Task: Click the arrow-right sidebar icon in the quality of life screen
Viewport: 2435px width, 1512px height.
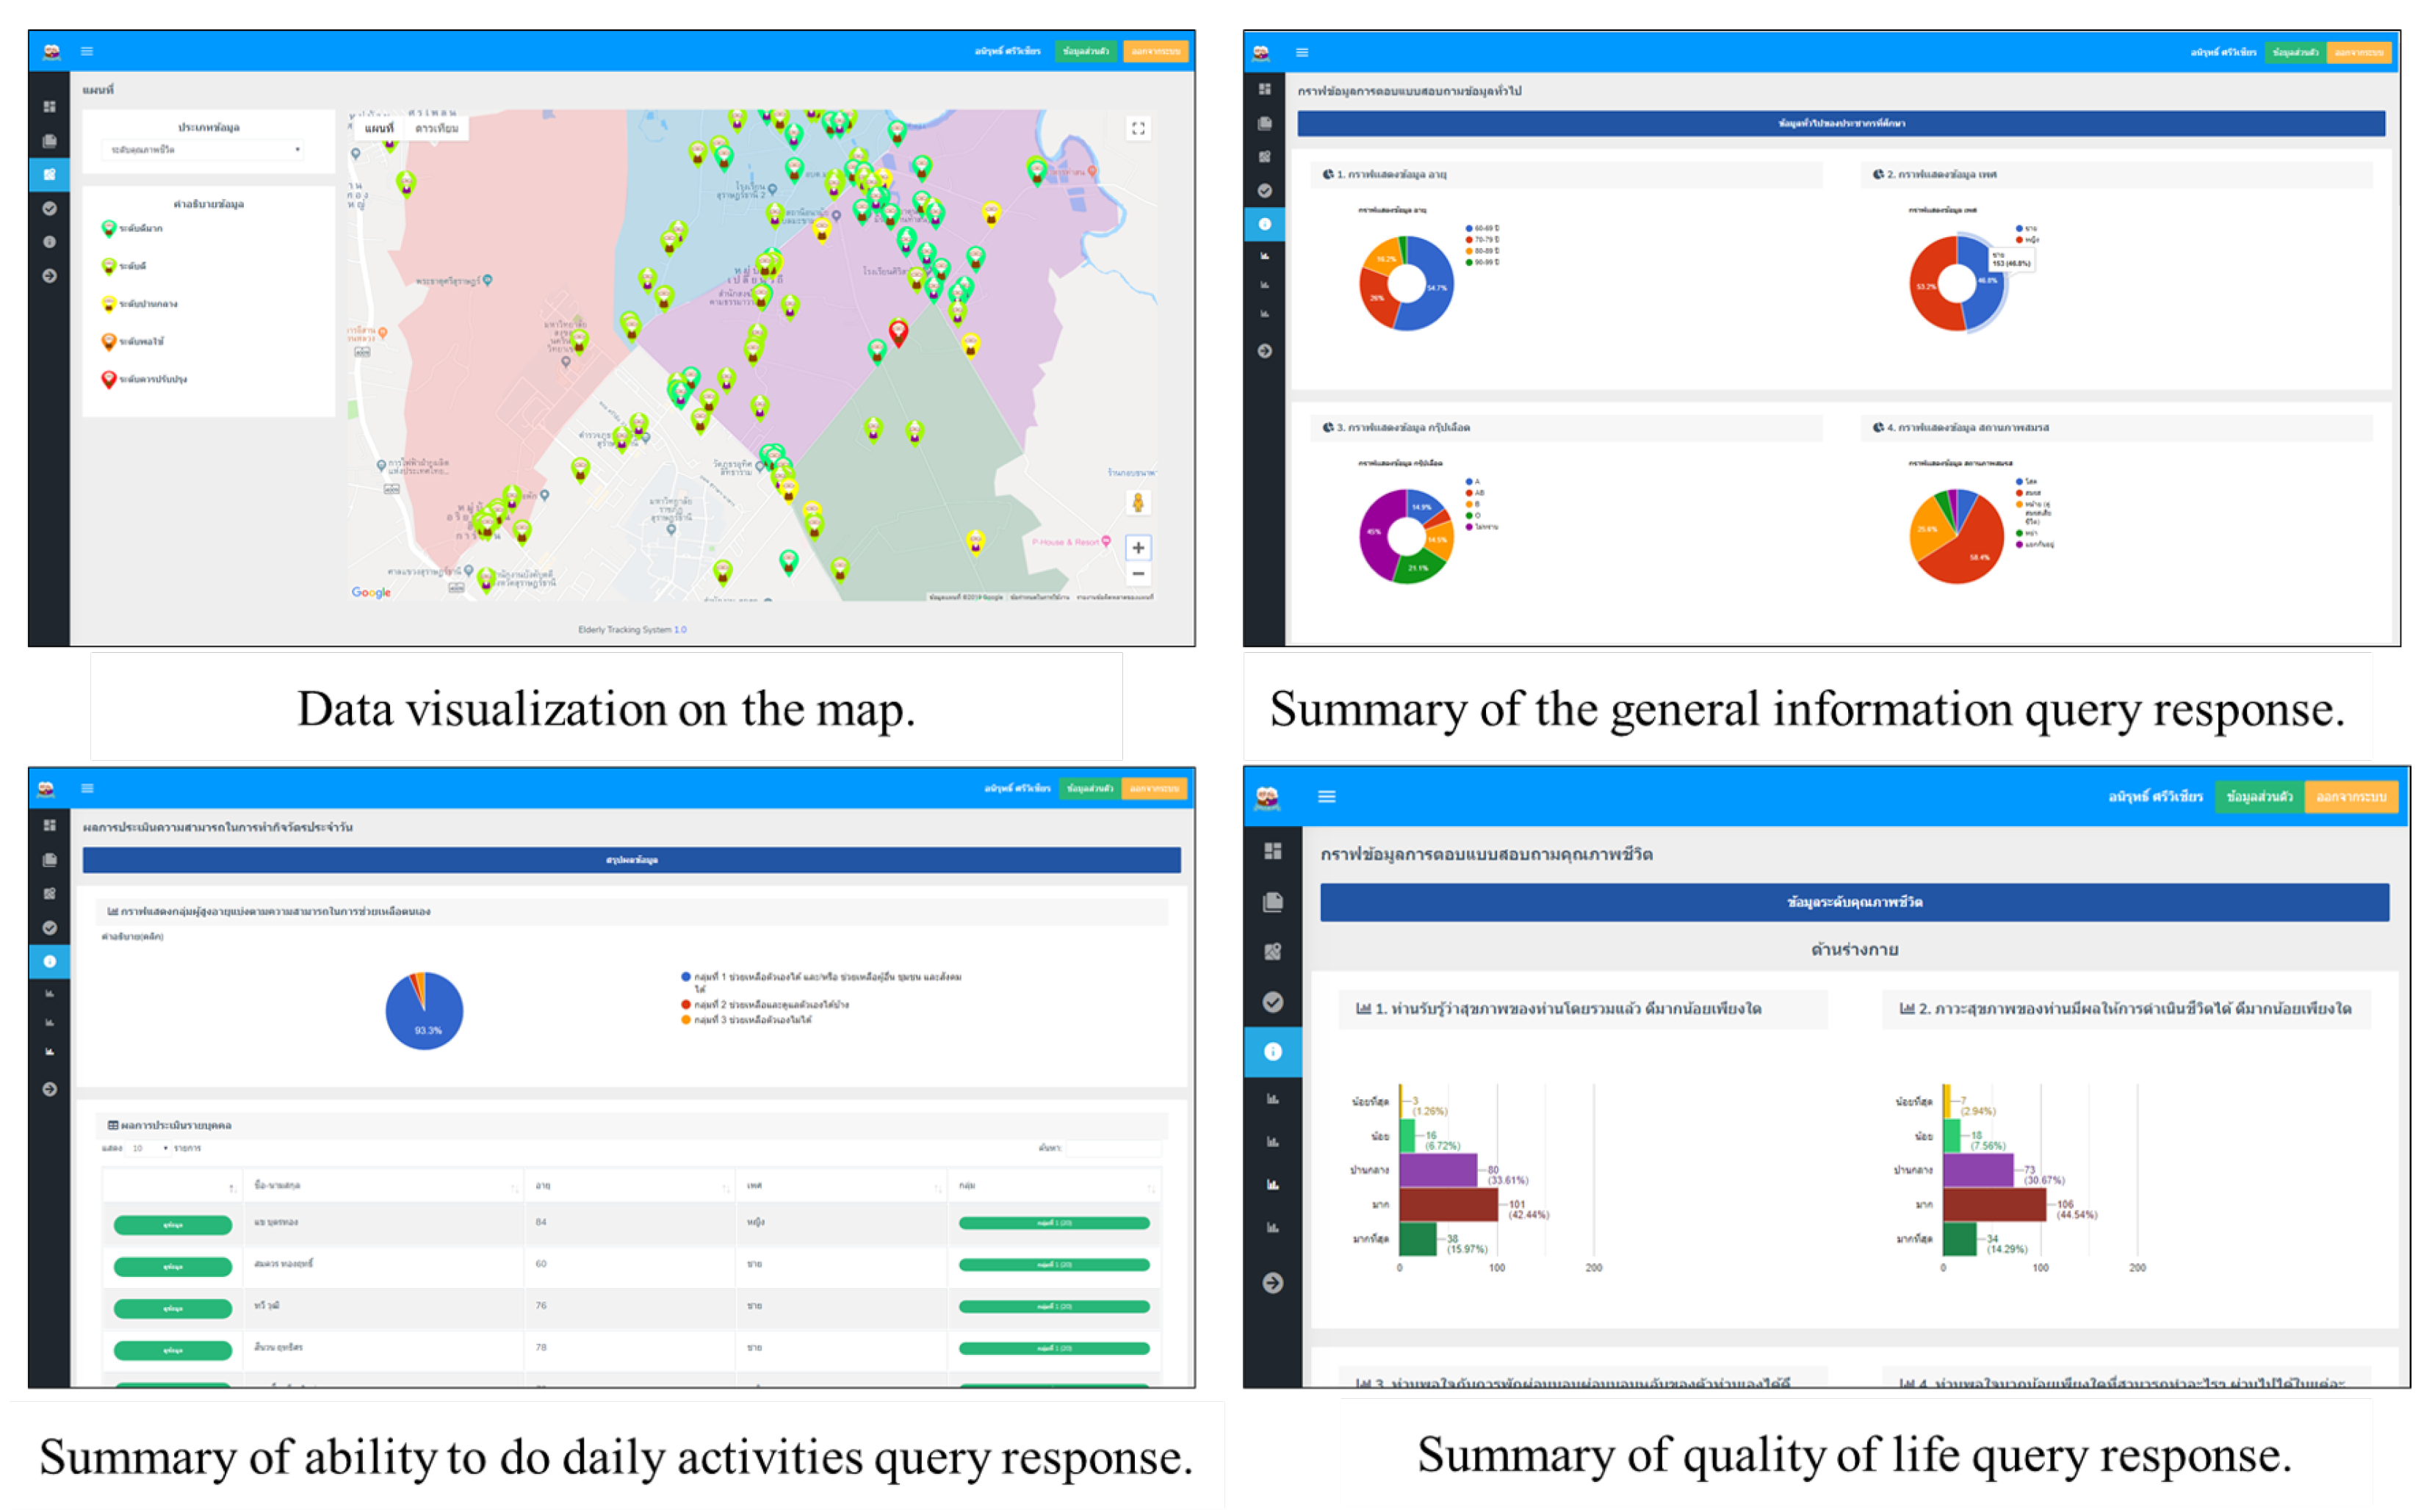Action: click(1273, 1284)
